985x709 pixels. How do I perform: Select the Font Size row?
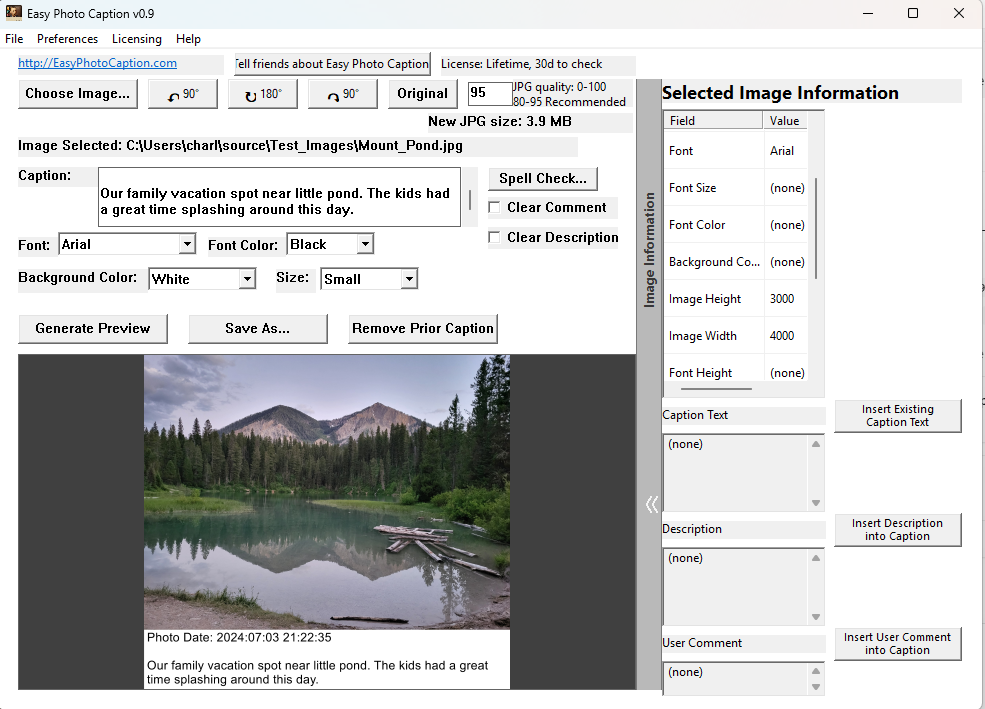pos(736,188)
